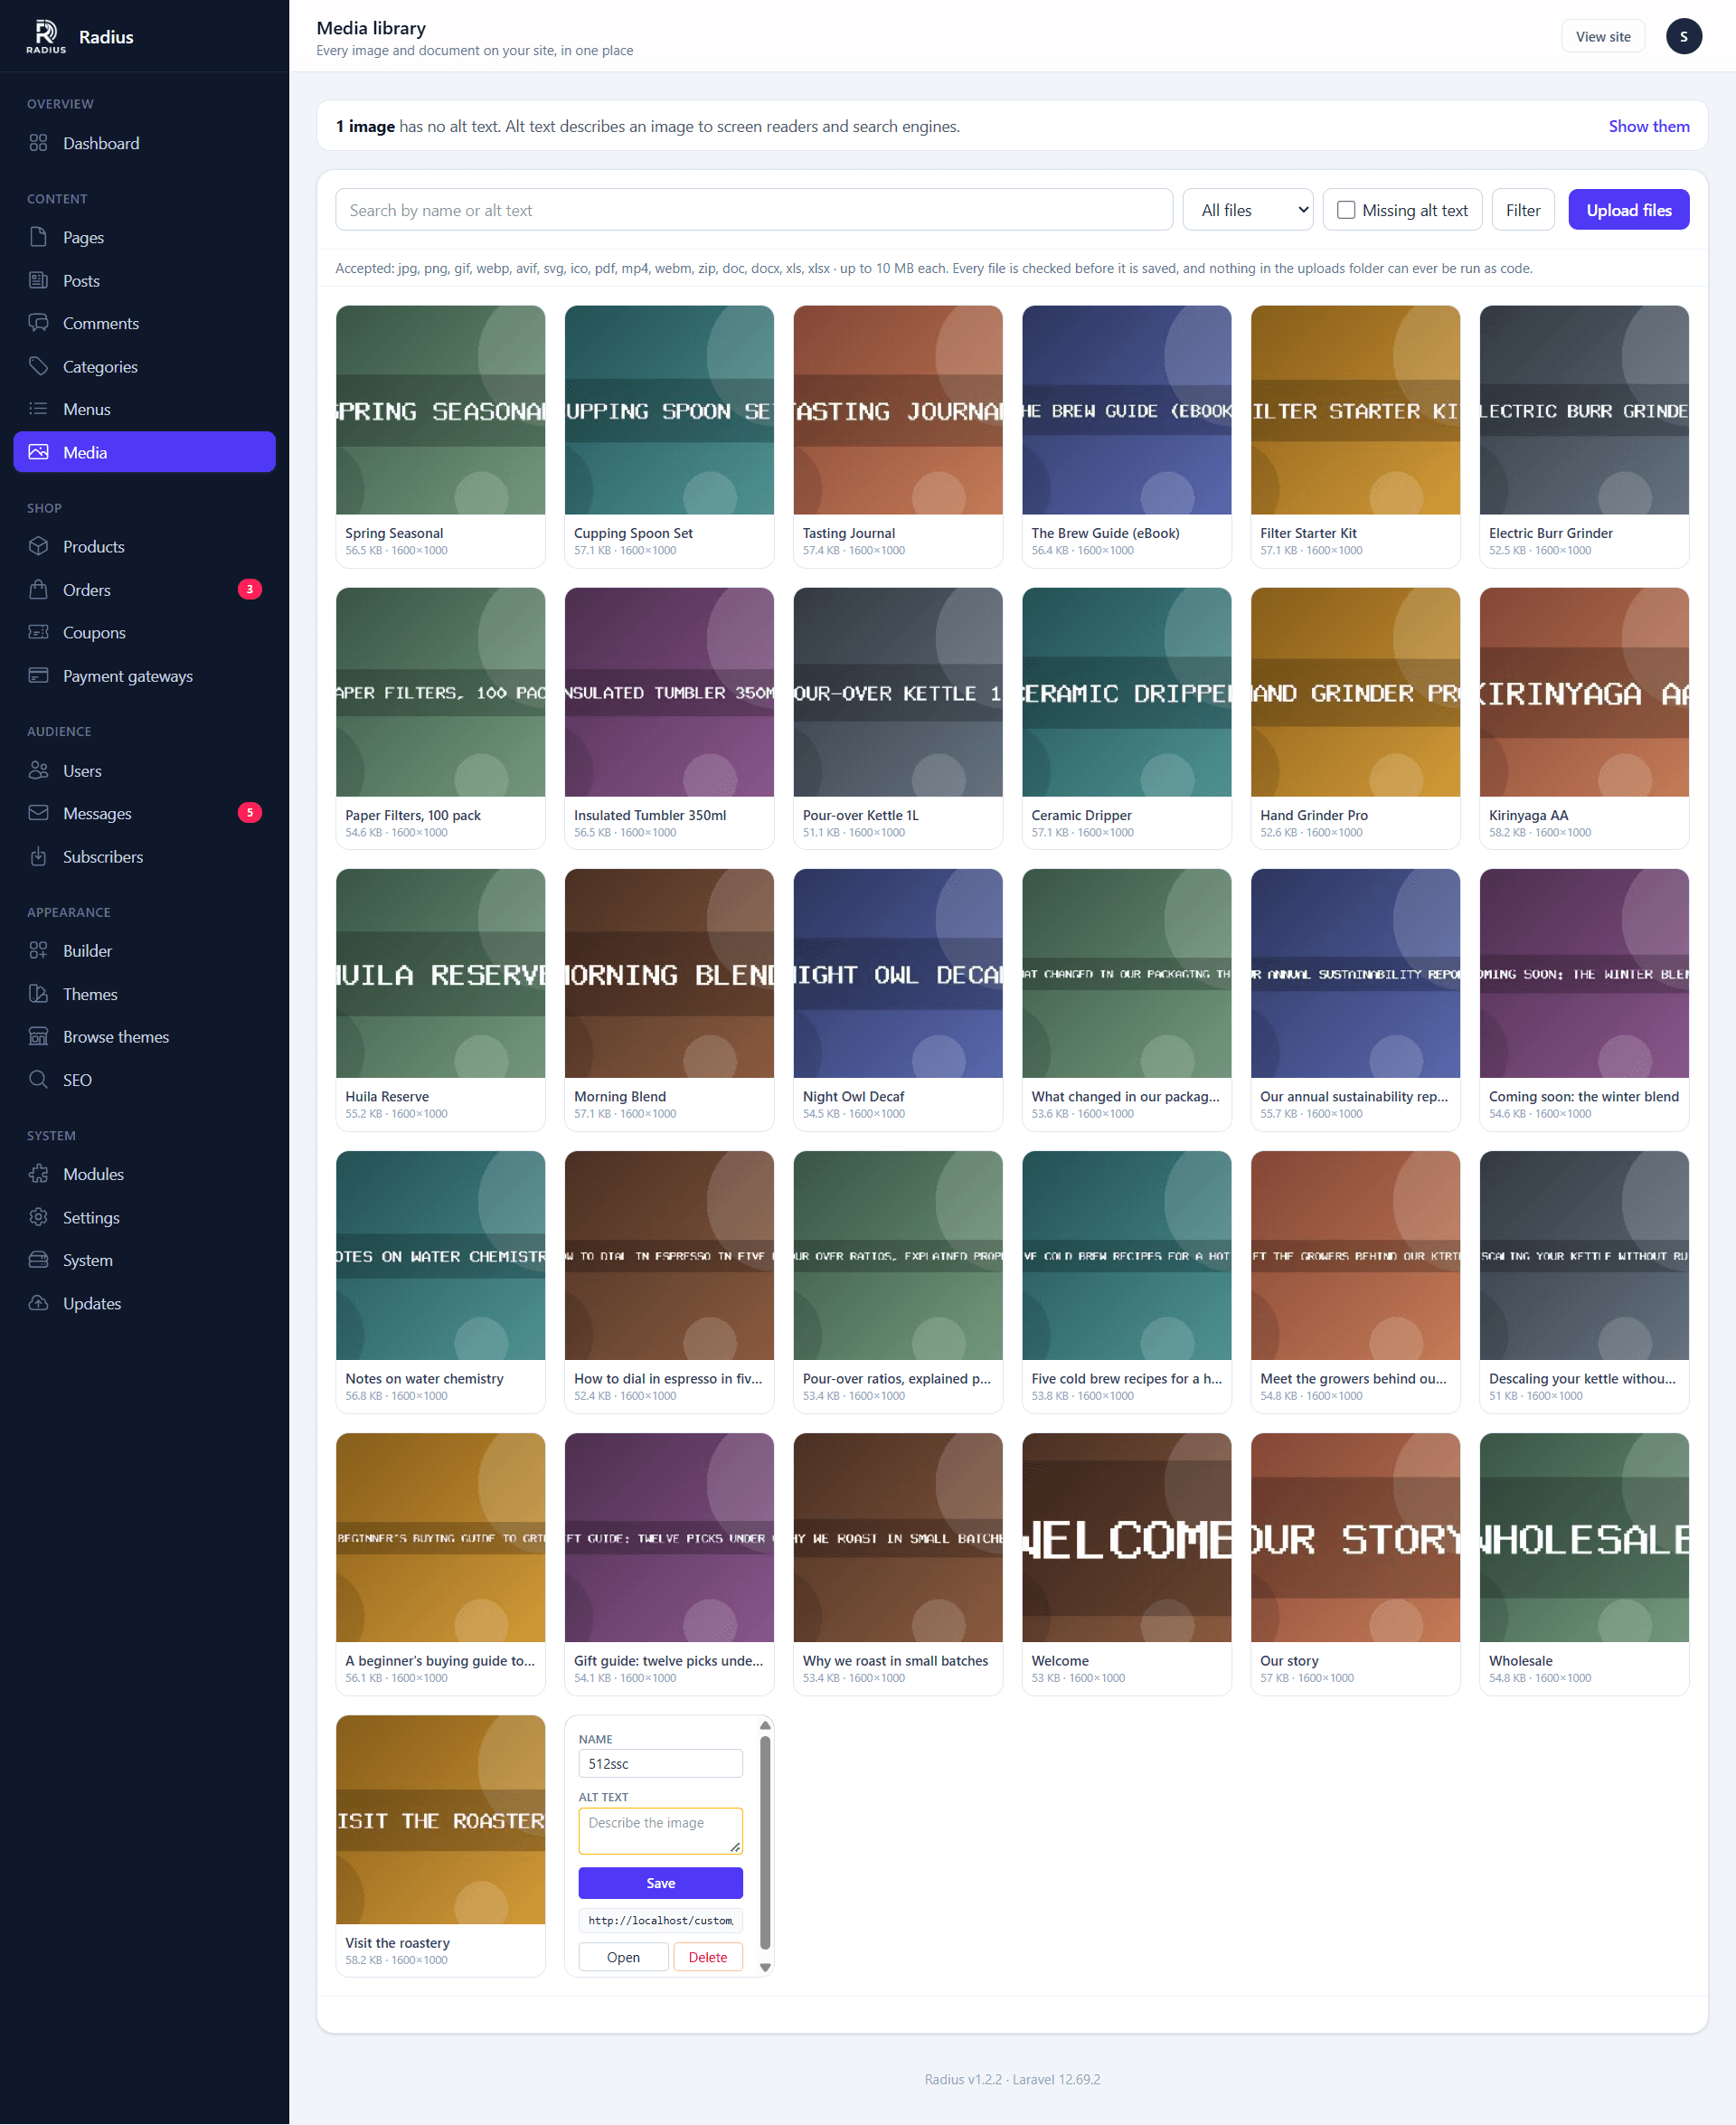Open the All files type dropdown
This screenshot has height=2125, width=1736.
click(x=1247, y=210)
